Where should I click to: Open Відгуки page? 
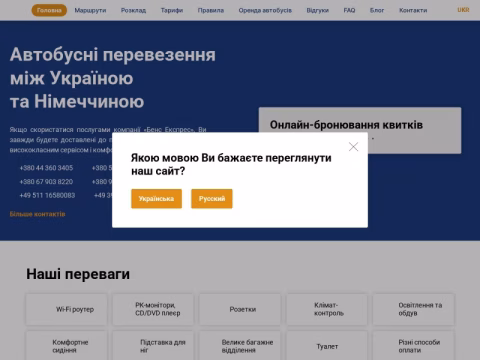tap(318, 10)
